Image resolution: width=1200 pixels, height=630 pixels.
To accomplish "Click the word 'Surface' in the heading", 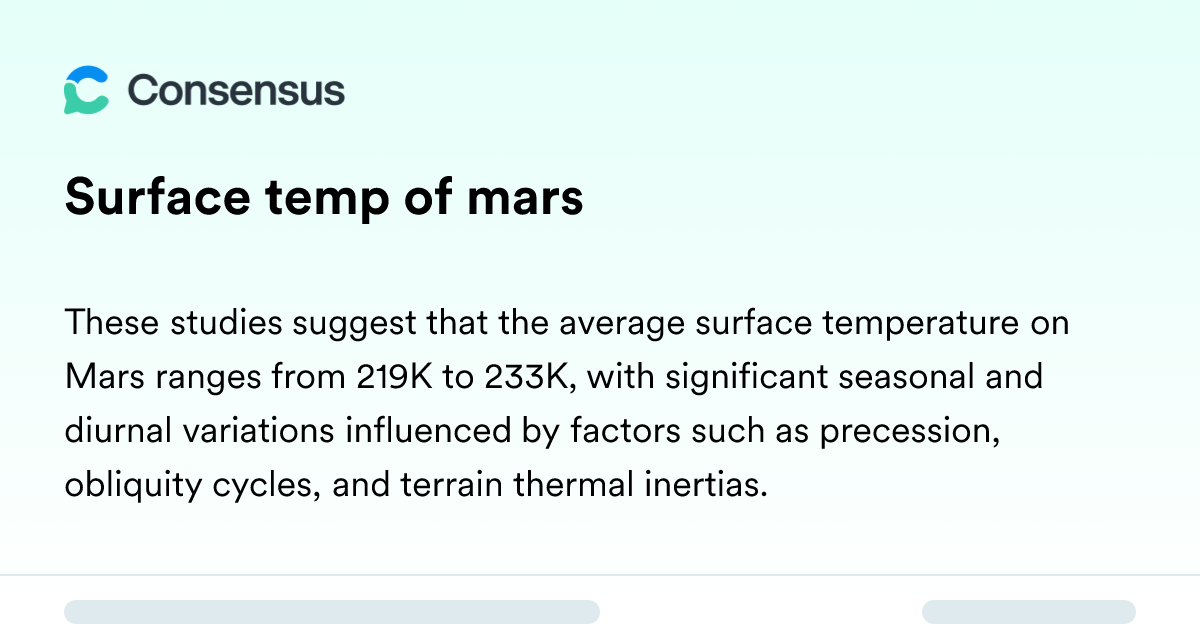I will 157,199.
